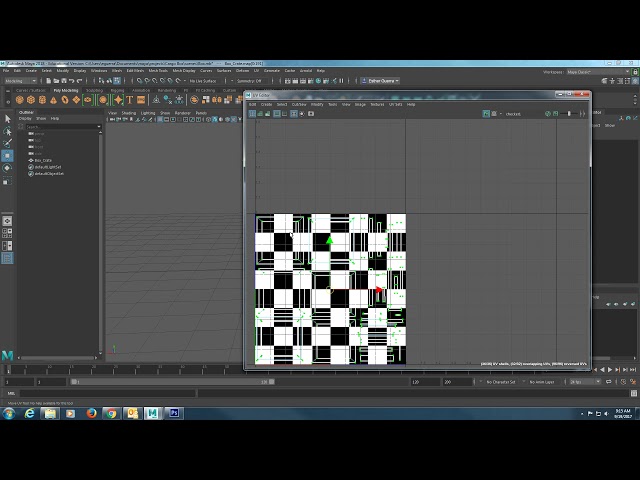
Task: Switch to the Poly Modeling shelf tab
Action: tap(66, 90)
